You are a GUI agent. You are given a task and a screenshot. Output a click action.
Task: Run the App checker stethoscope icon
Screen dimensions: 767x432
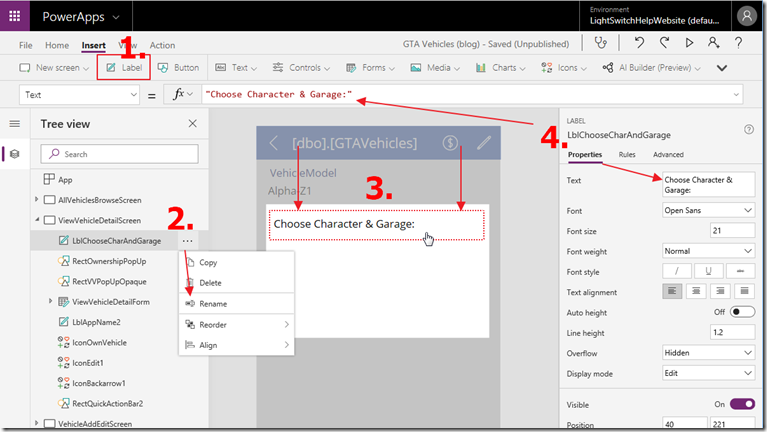[x=601, y=43]
